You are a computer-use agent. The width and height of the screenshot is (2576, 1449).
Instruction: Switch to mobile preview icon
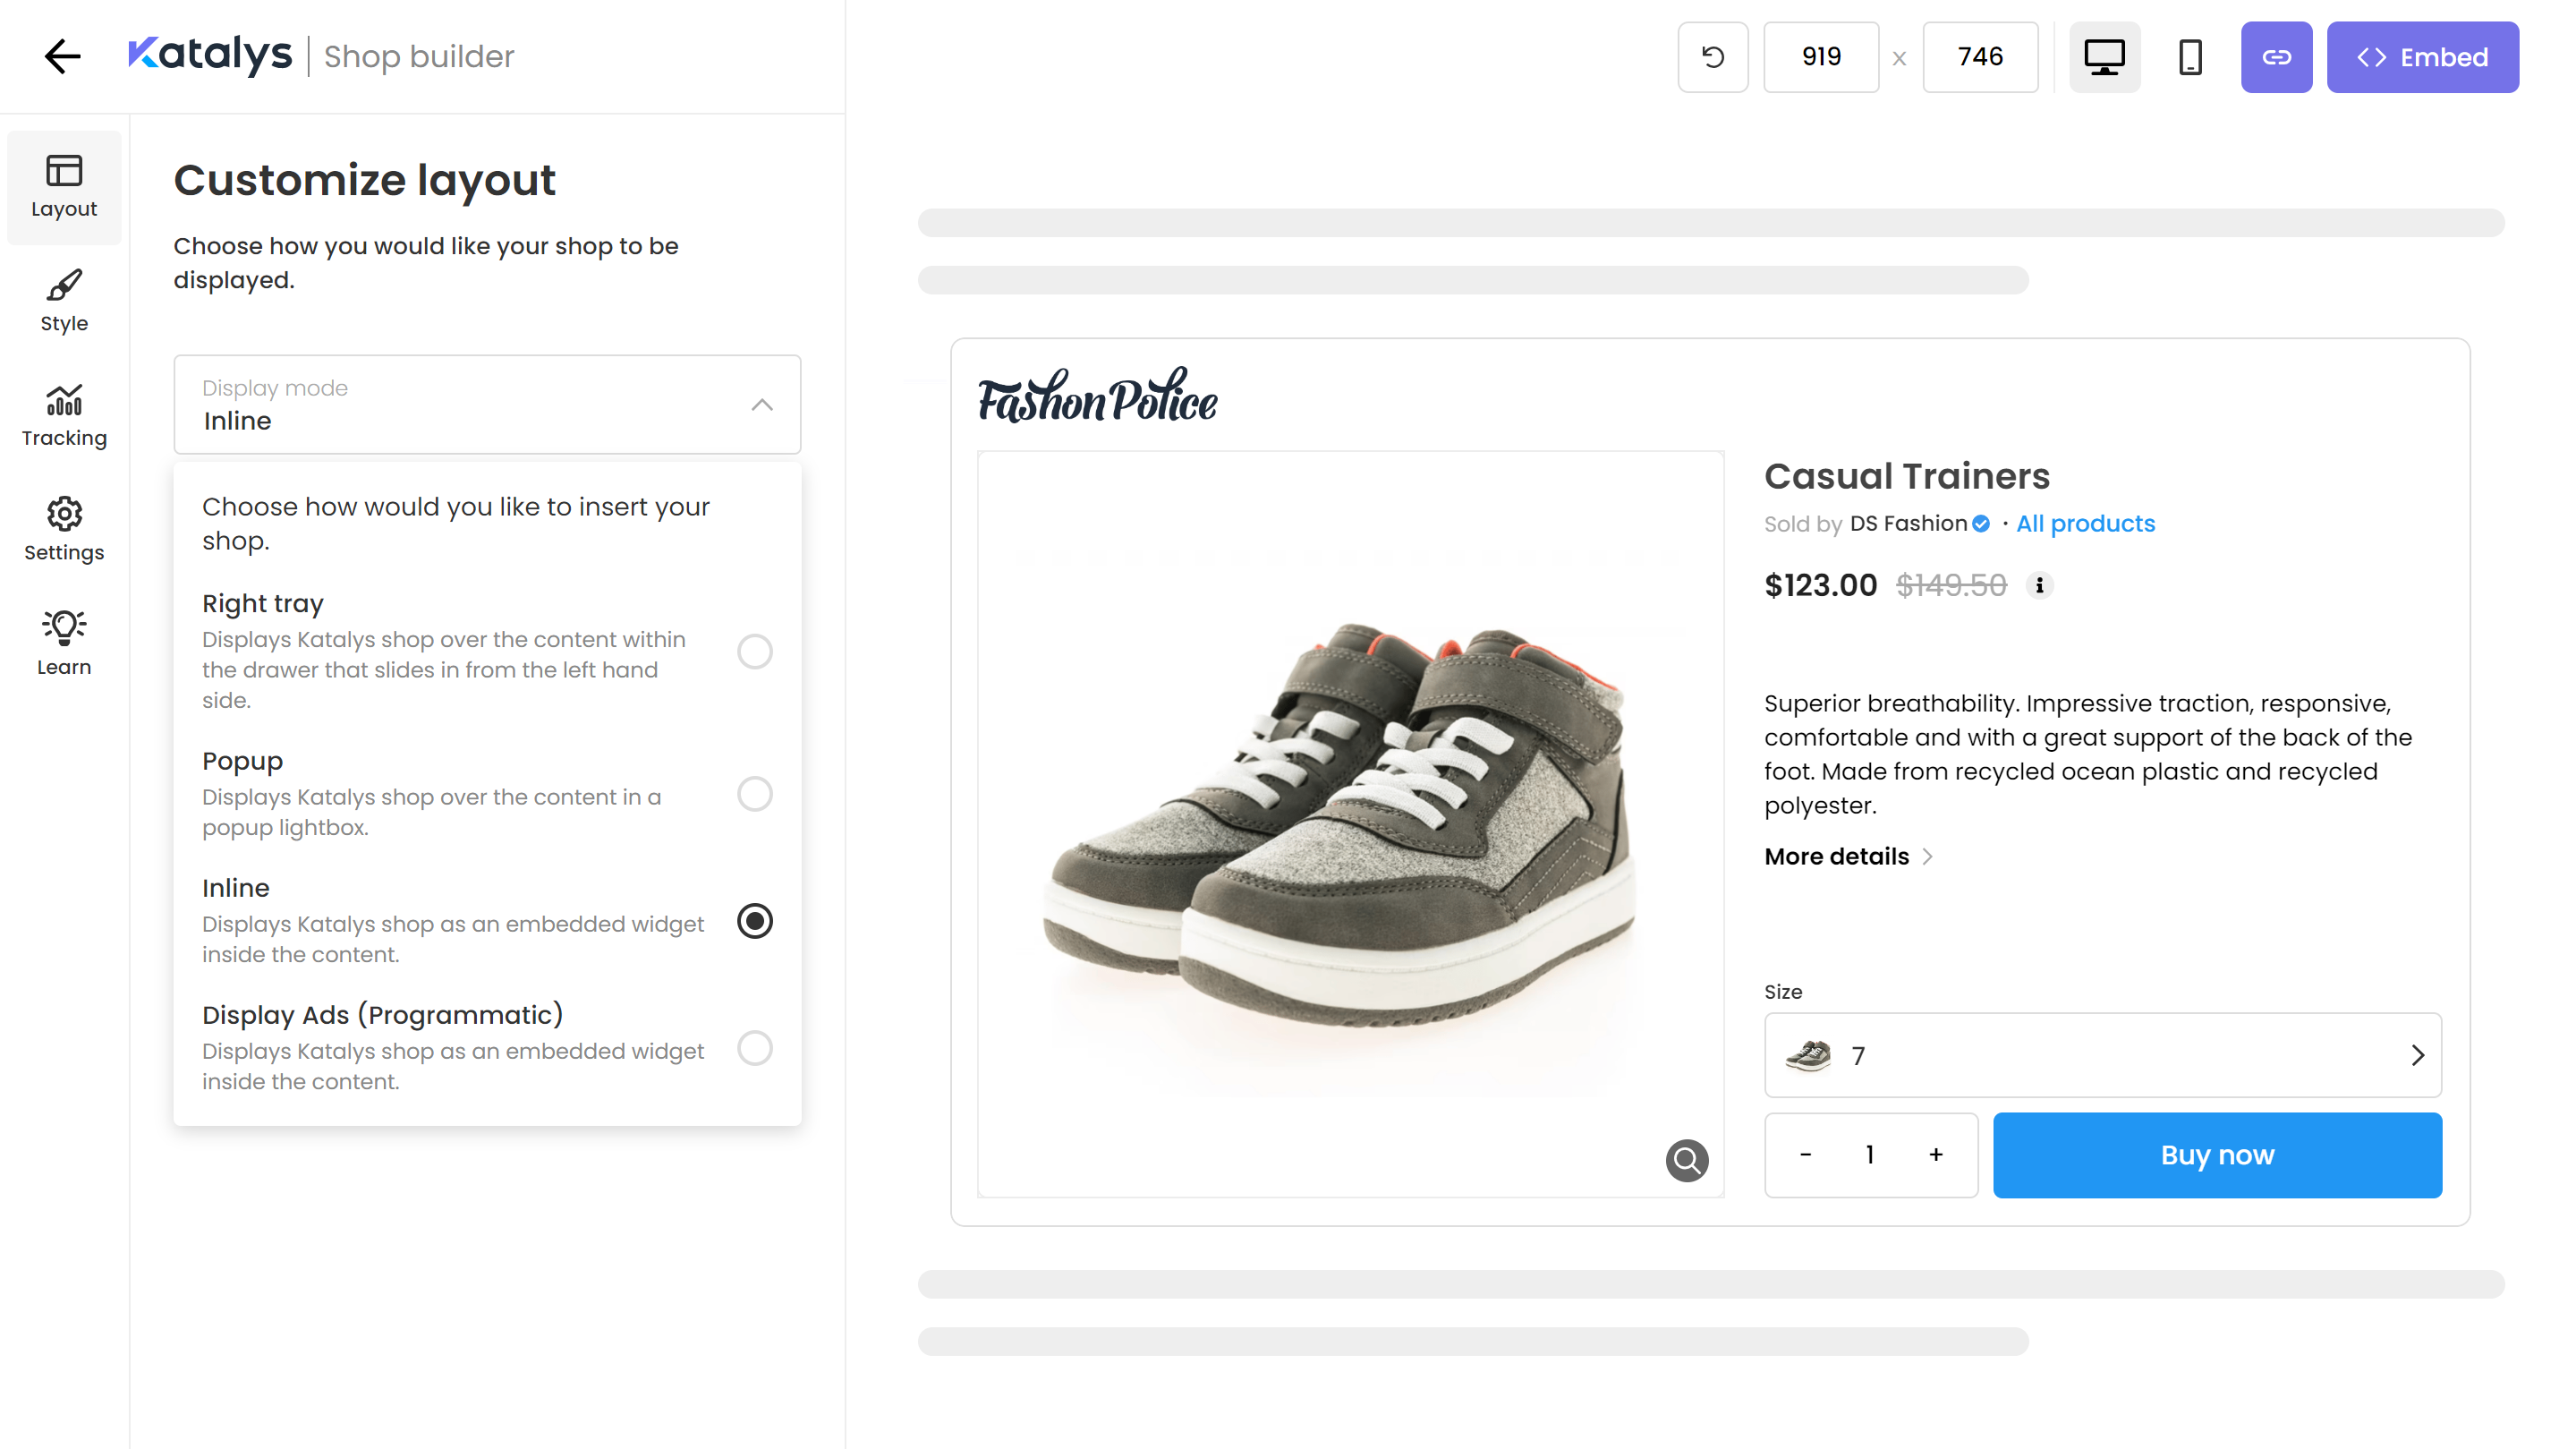point(2190,57)
